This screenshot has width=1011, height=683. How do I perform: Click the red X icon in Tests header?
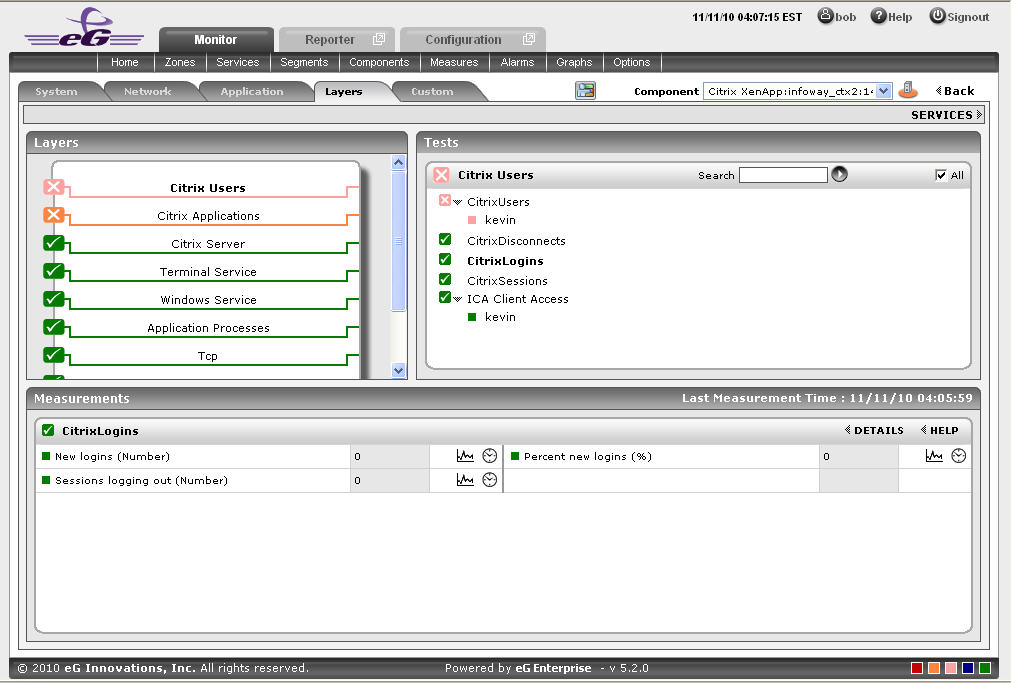[x=441, y=175]
